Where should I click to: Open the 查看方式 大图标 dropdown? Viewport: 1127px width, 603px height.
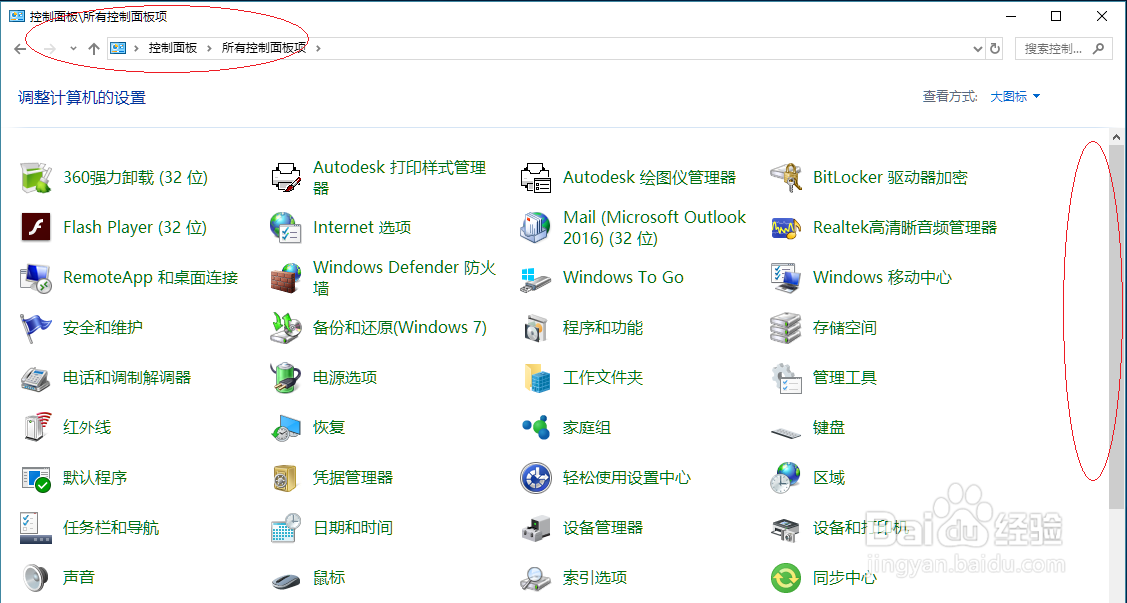[1015, 97]
